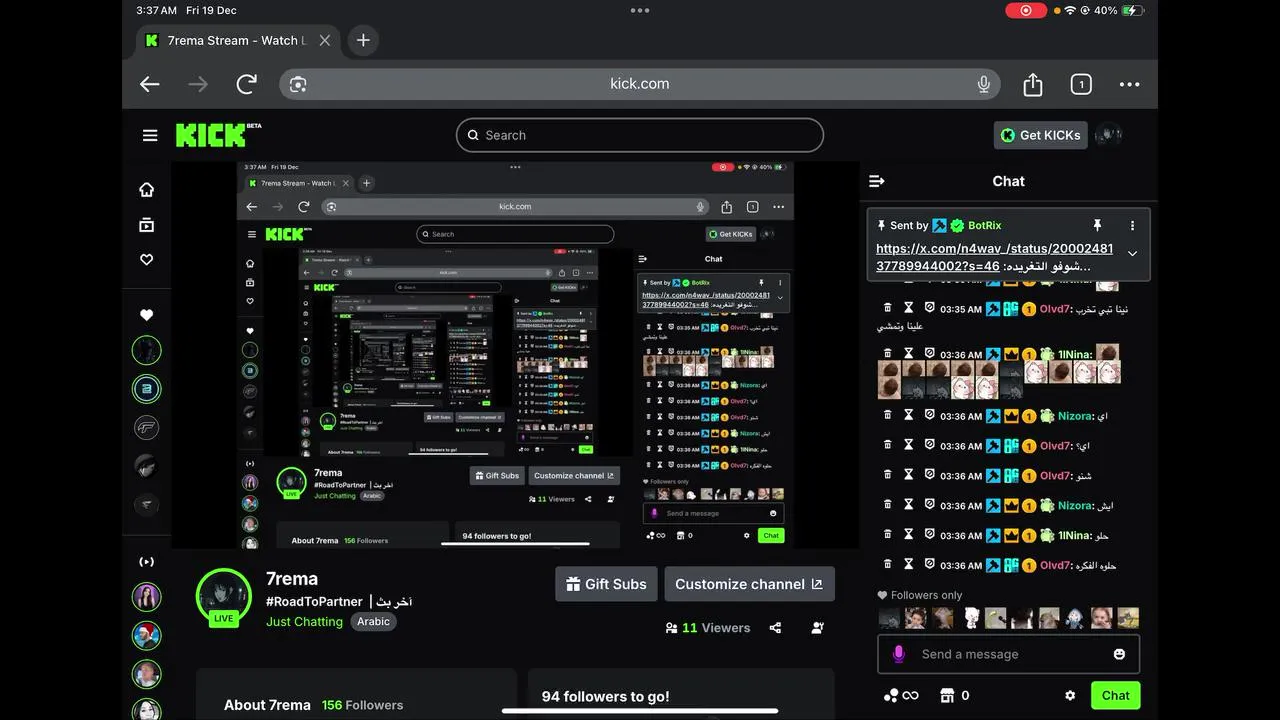This screenshot has width=1280, height=720.
Task: Pick the white bear cartoon quick emote
Action: 970,618
